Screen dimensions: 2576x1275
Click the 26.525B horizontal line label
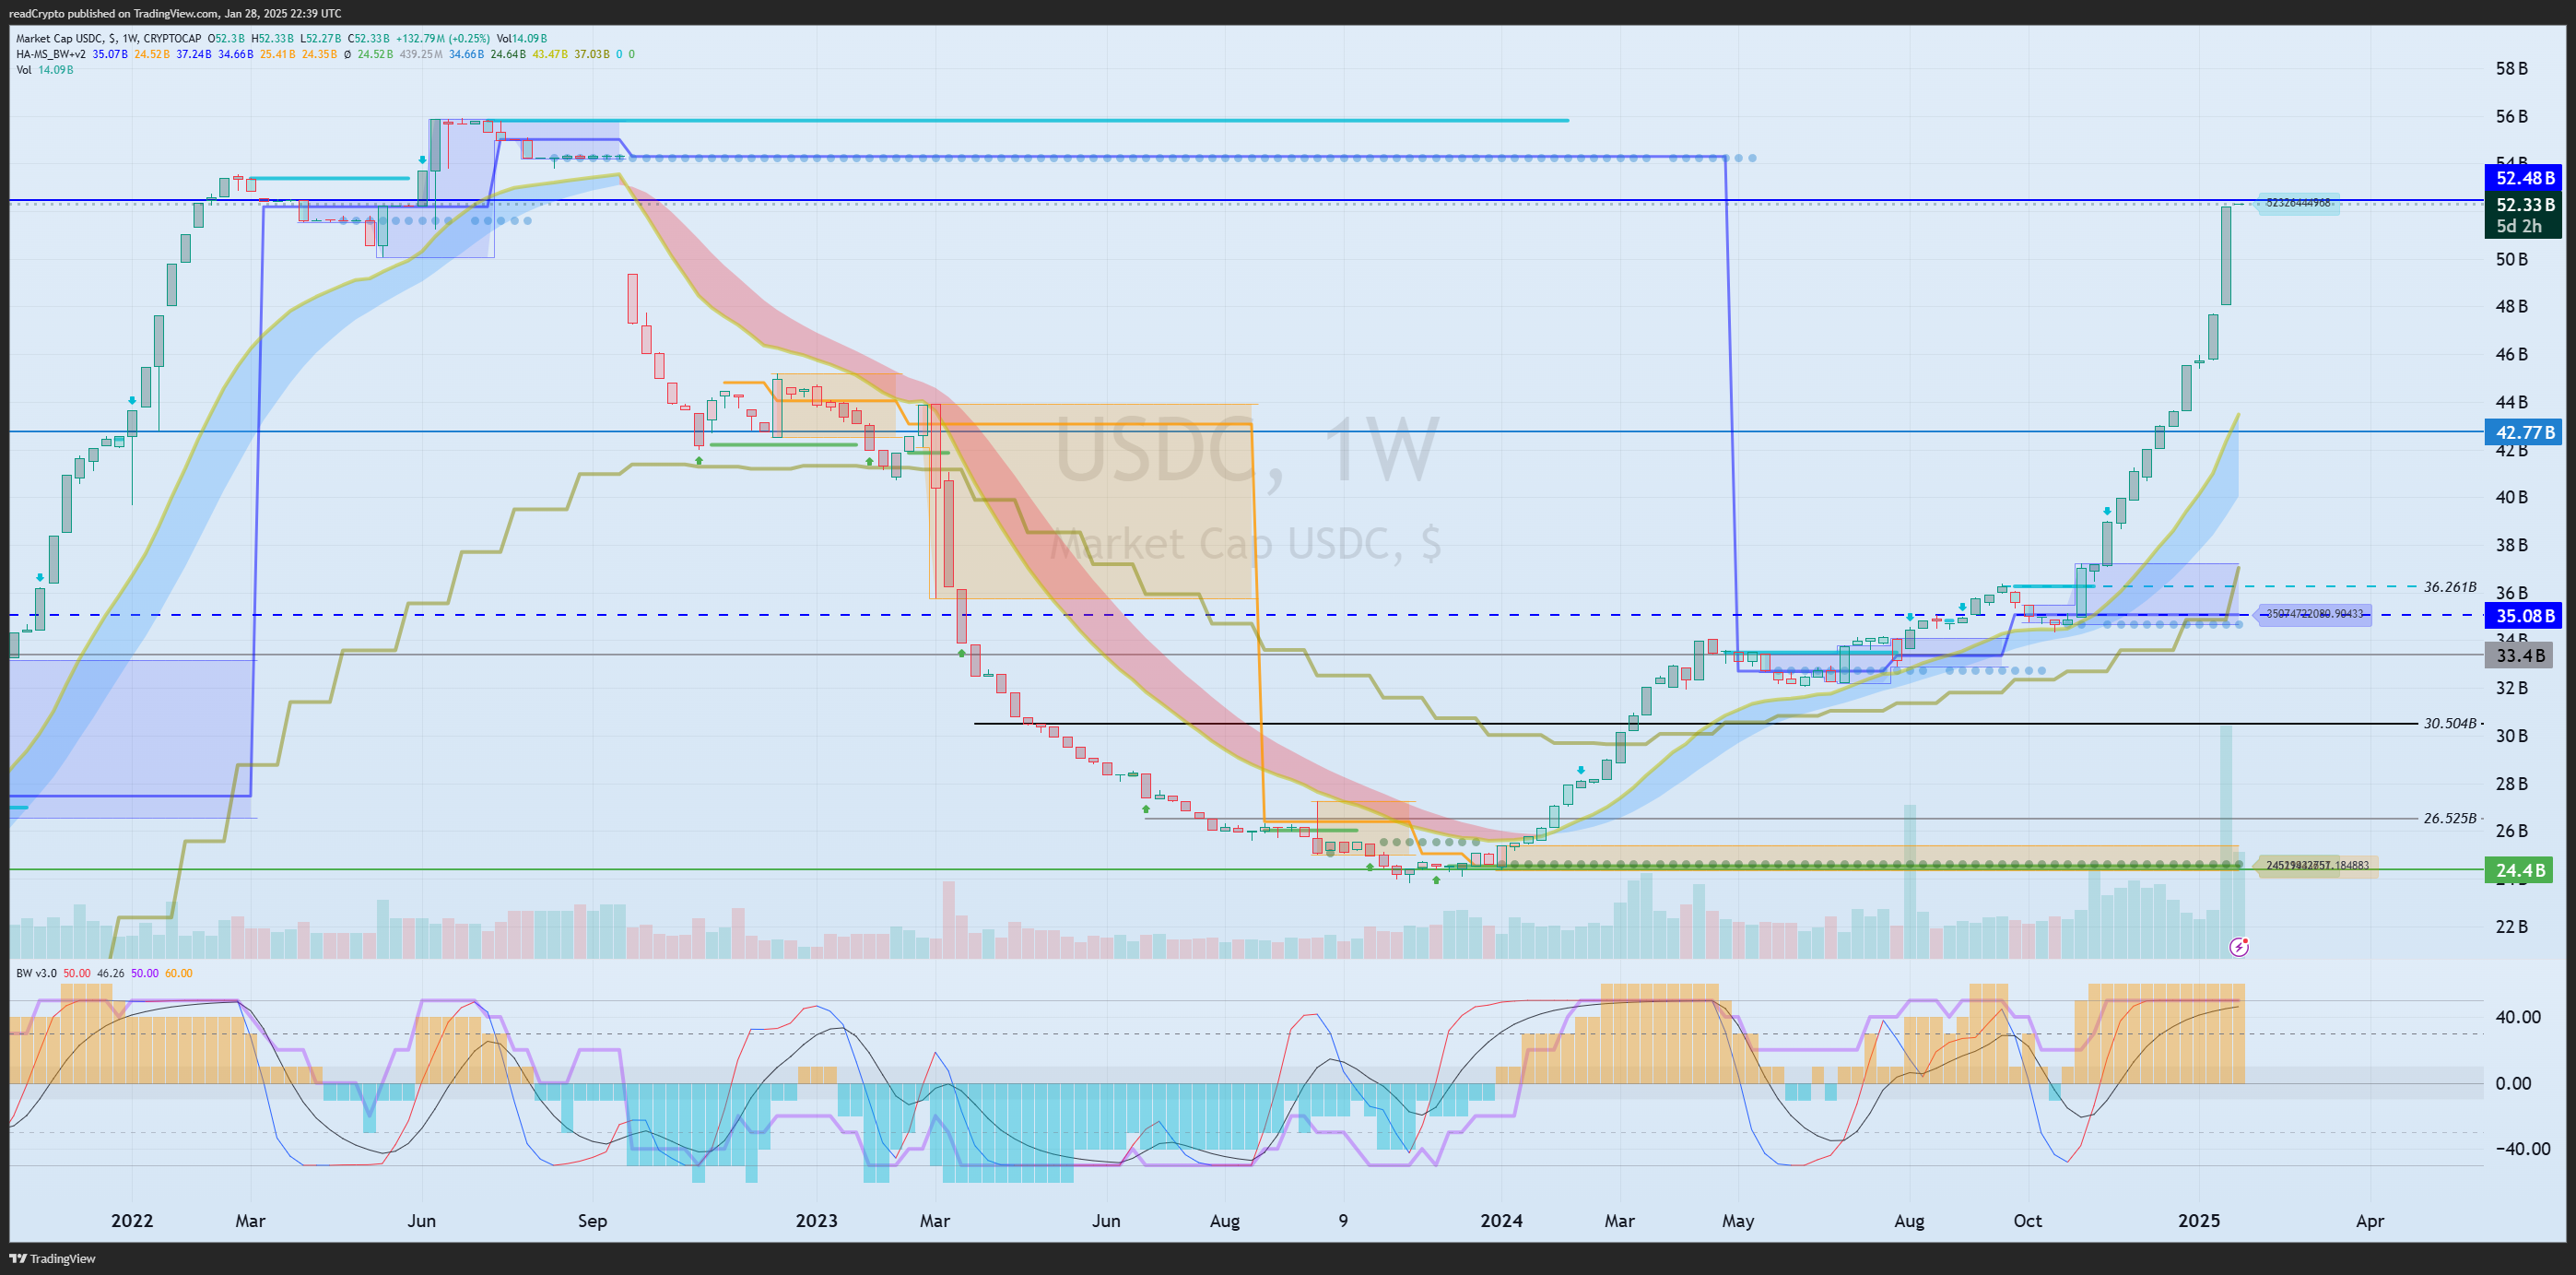click(x=2450, y=818)
